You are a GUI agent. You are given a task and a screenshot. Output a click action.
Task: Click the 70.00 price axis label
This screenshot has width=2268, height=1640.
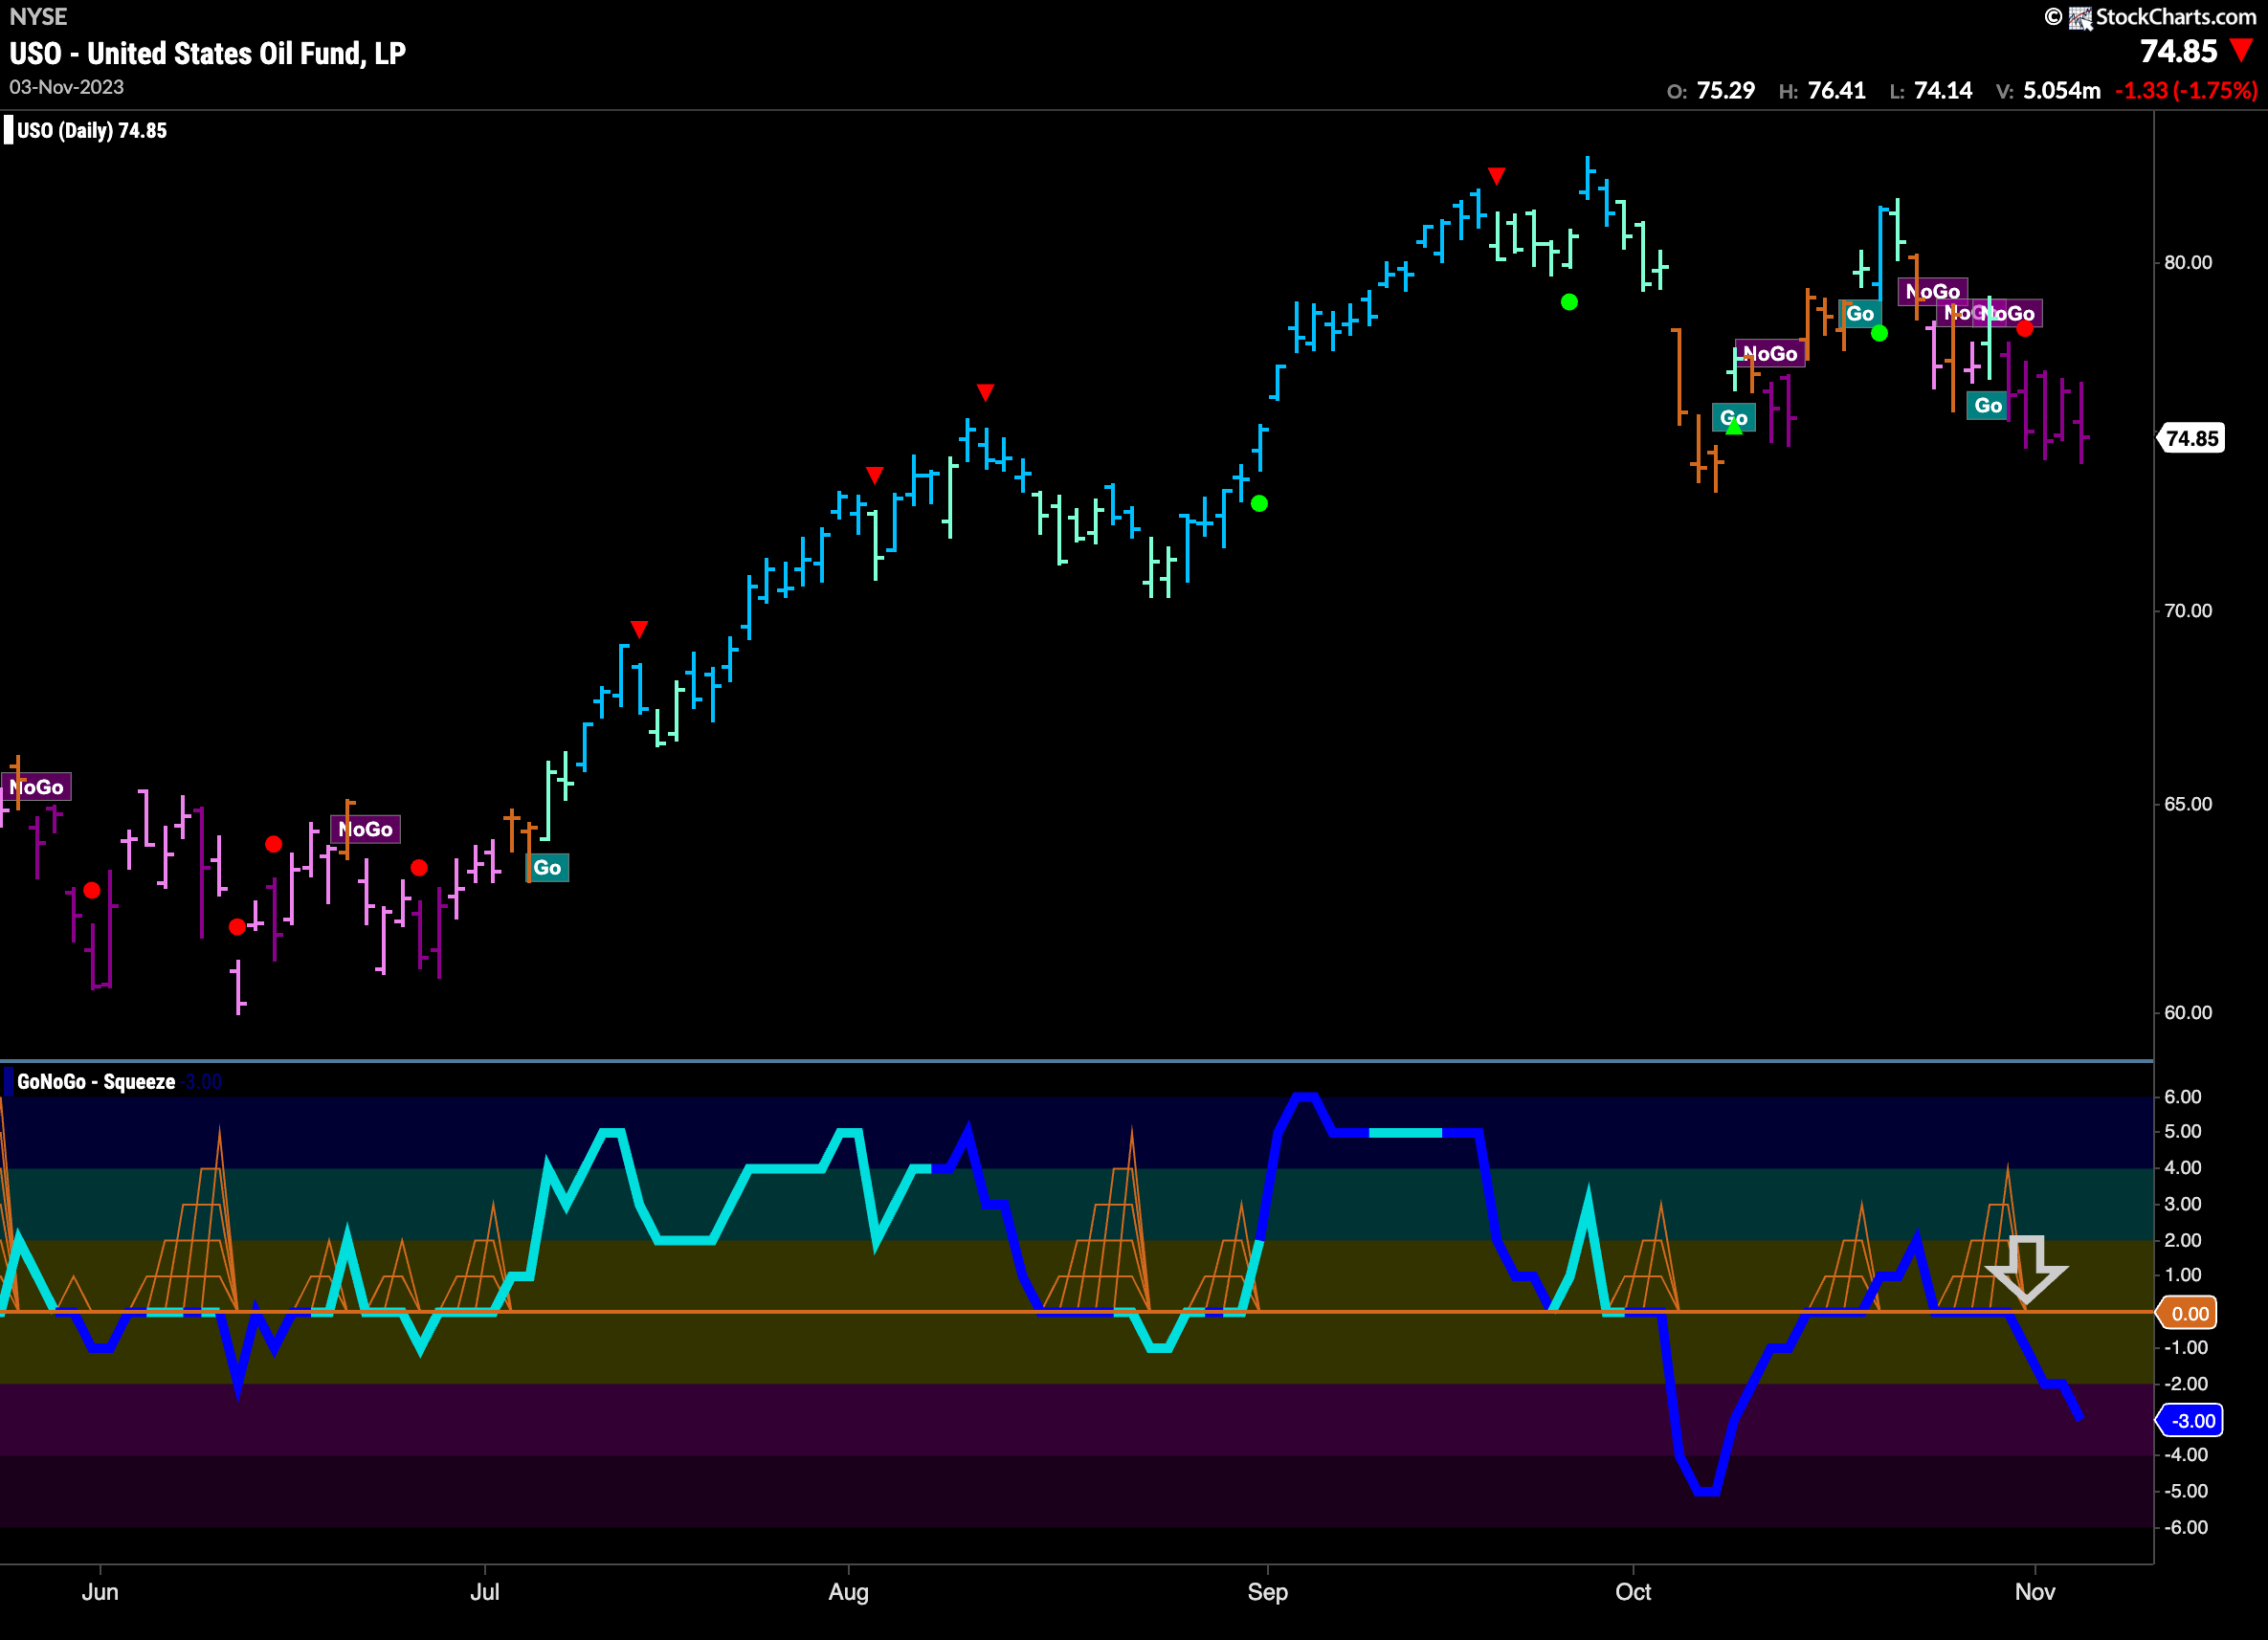2188,611
